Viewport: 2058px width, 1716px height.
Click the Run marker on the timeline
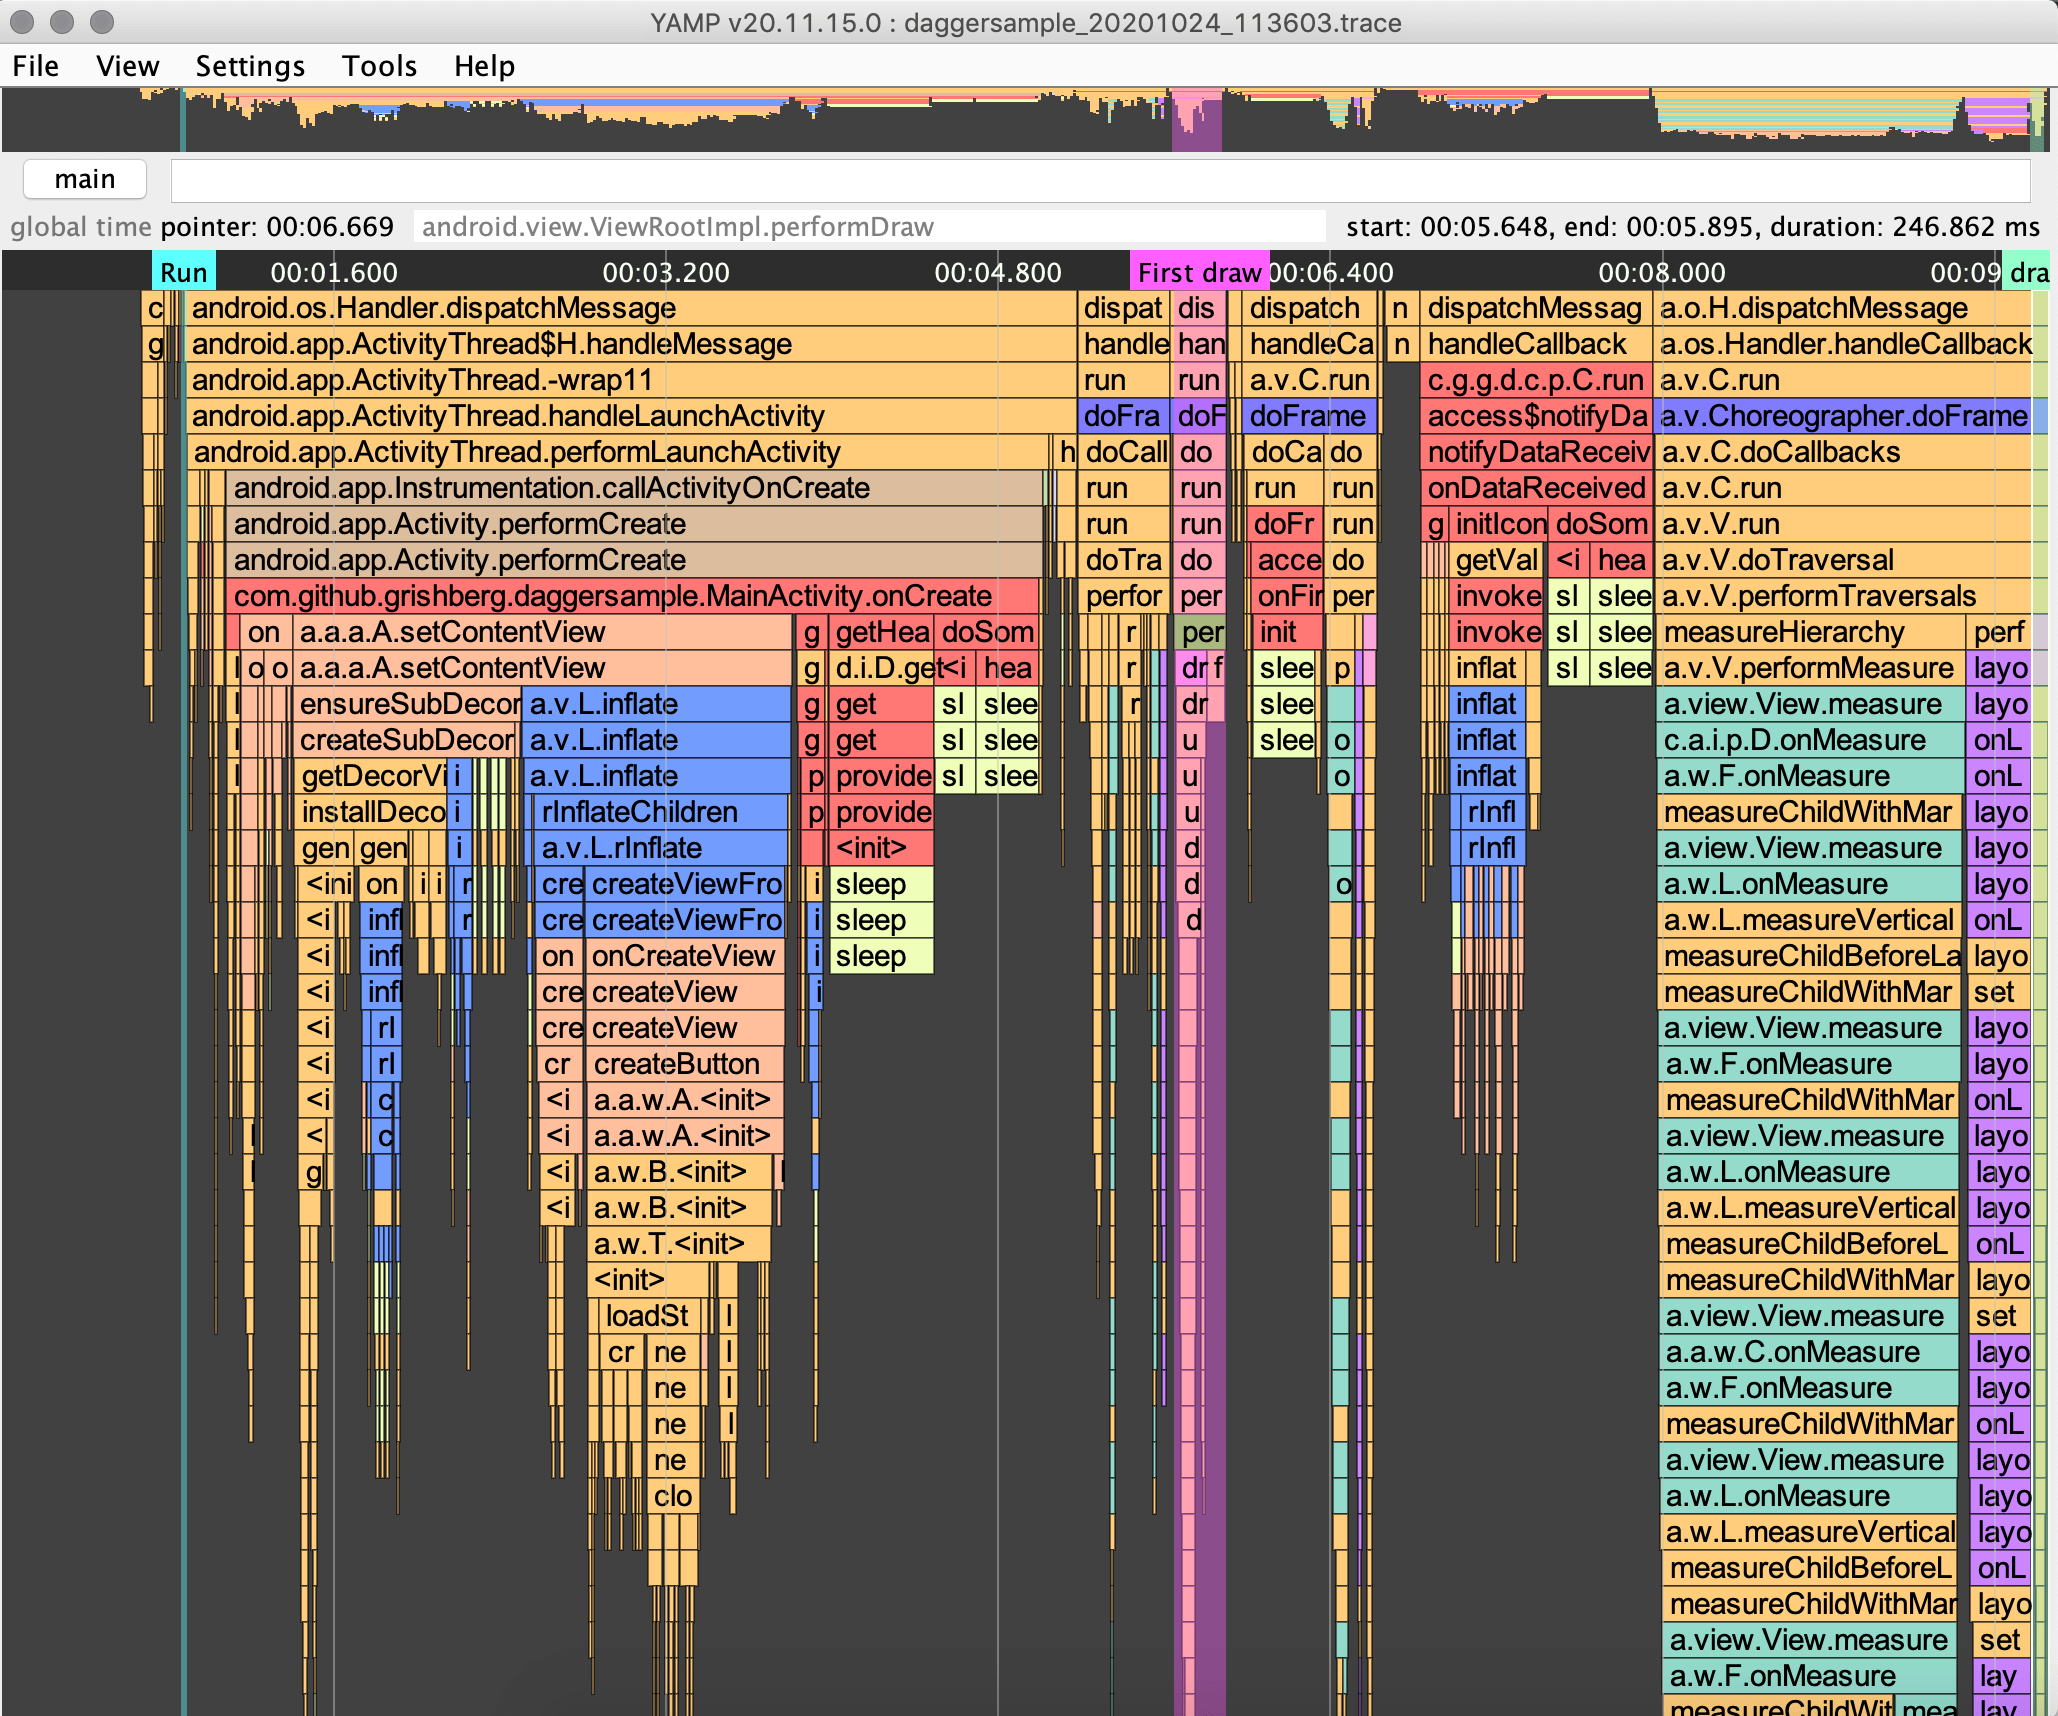tap(183, 271)
